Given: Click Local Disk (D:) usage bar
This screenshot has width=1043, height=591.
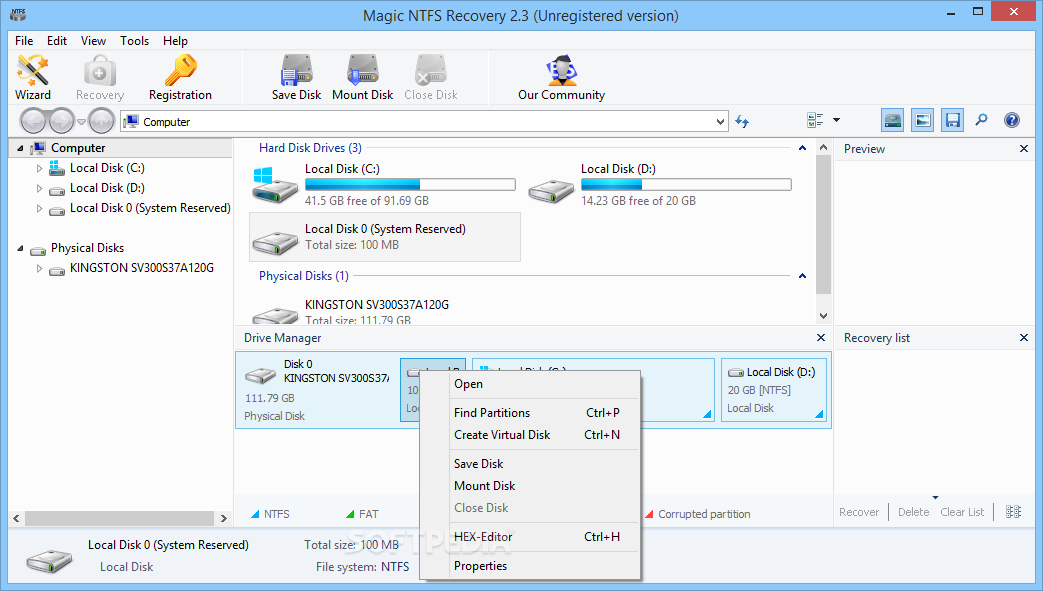Looking at the screenshot, I should click(x=686, y=184).
